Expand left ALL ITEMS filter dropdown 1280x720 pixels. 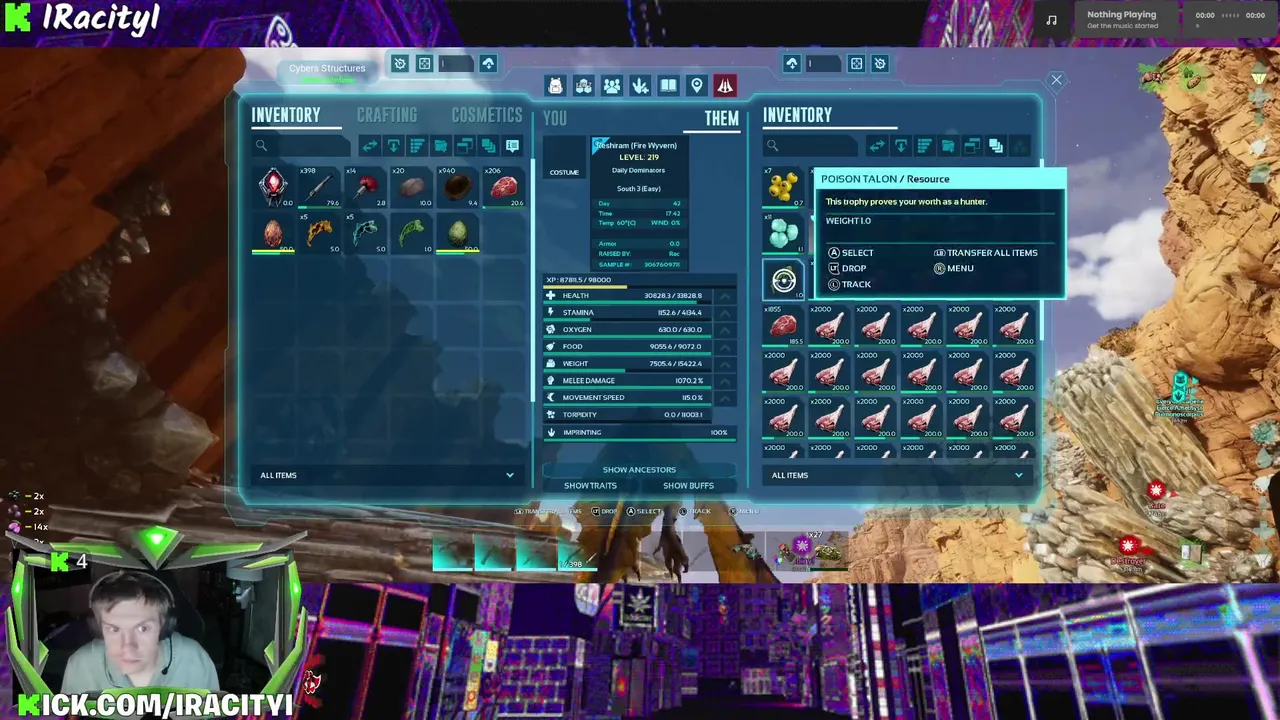click(387, 475)
